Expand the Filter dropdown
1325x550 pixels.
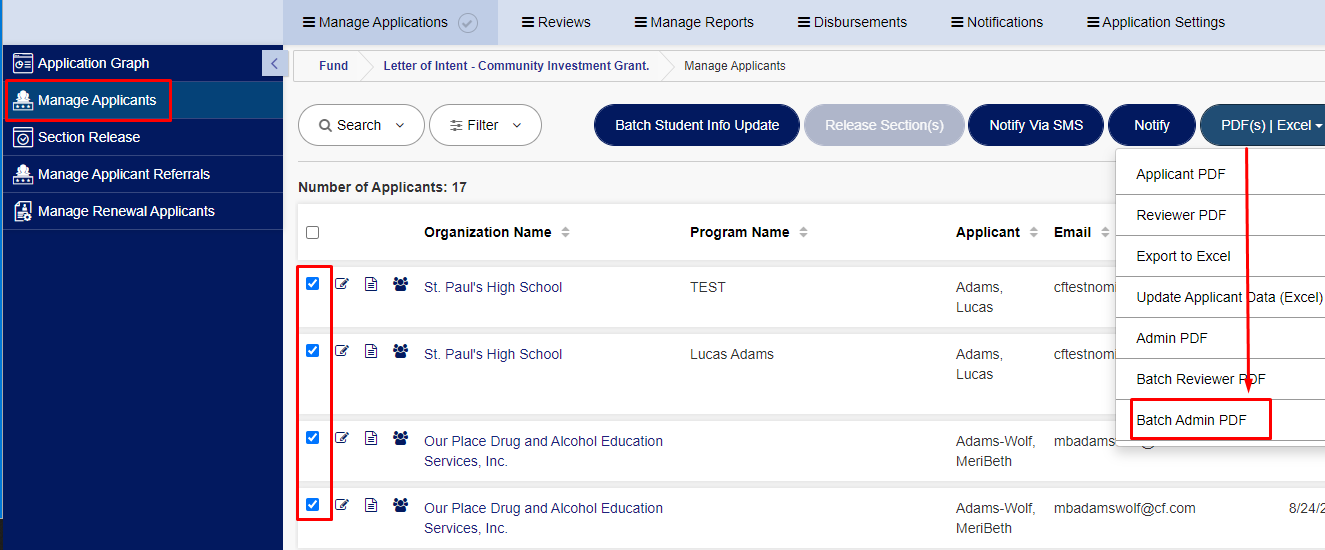tap(485, 125)
